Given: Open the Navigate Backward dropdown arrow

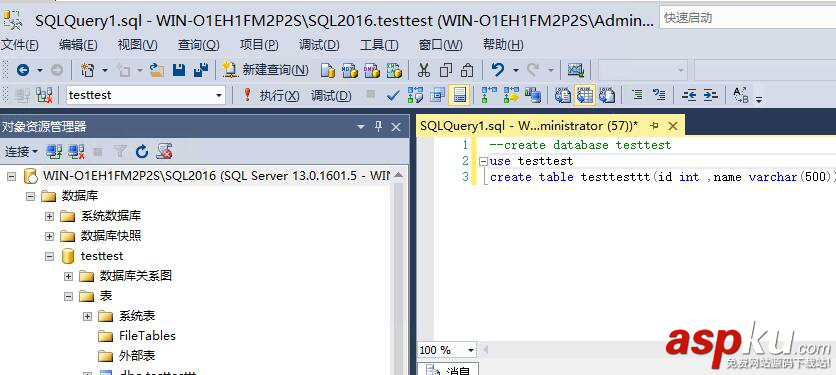Looking at the screenshot, I should [39, 70].
